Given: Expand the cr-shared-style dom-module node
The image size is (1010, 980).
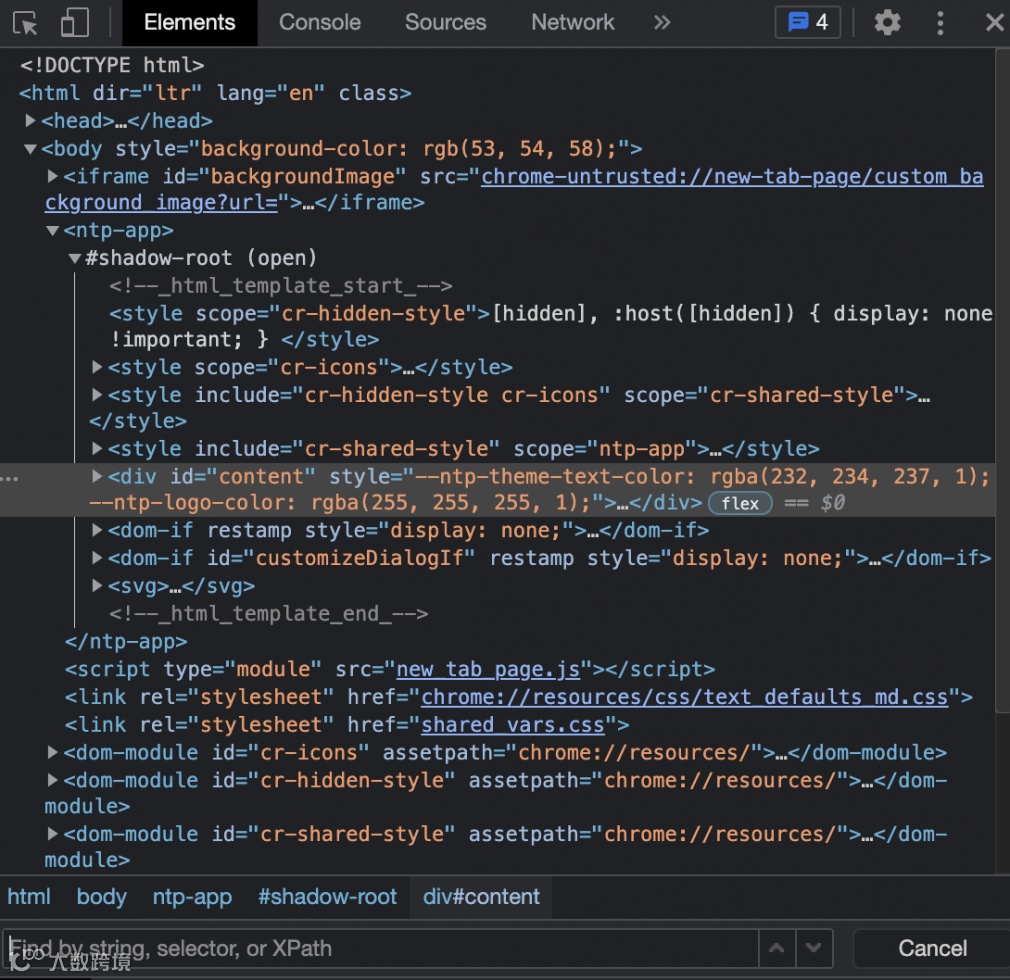Looking at the screenshot, I should tap(53, 833).
